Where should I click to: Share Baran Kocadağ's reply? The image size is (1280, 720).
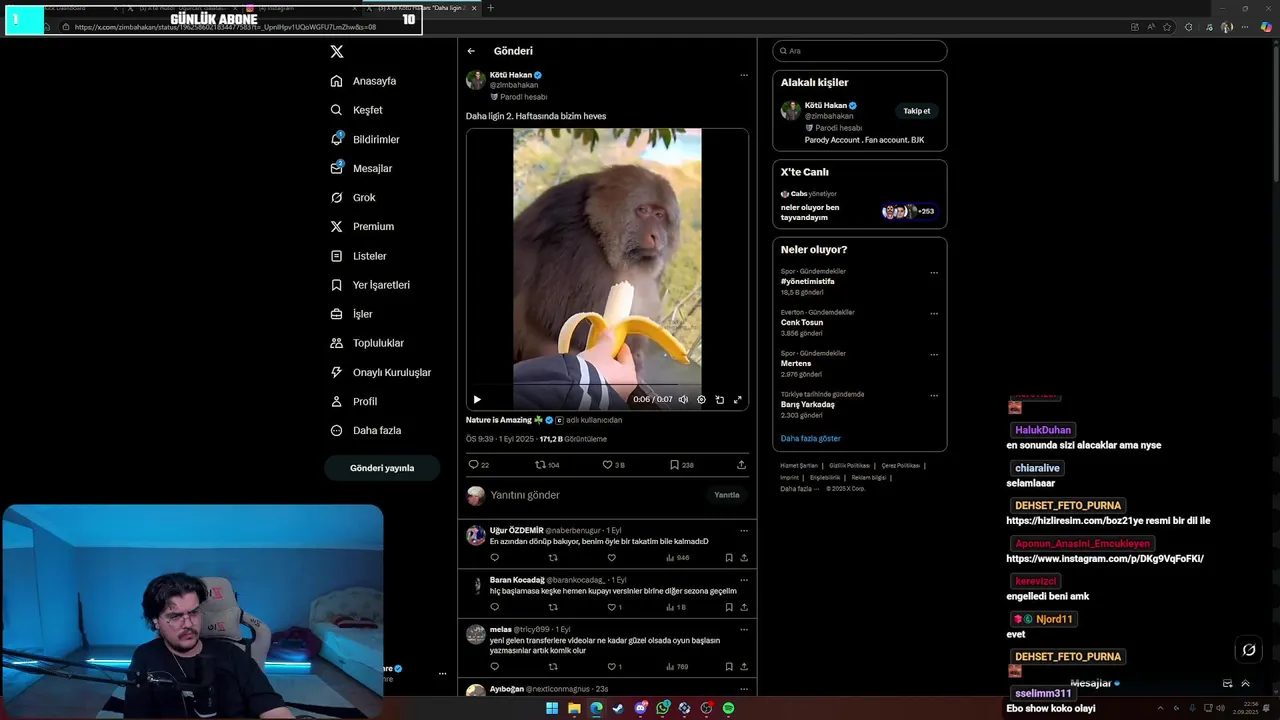[743, 607]
